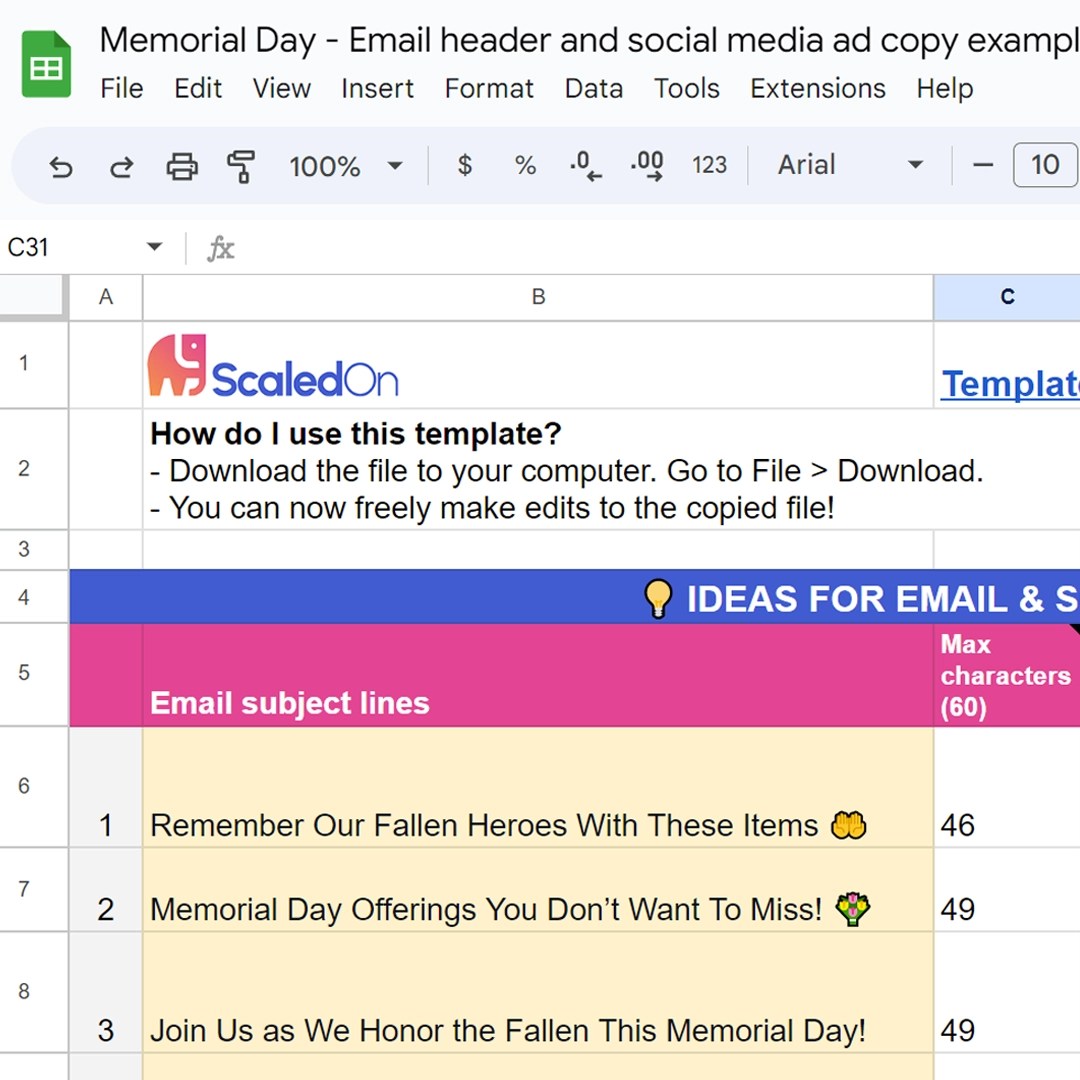Click the Decrease decimal places icon
The width and height of the screenshot is (1080, 1080).
pyautogui.click(x=584, y=166)
